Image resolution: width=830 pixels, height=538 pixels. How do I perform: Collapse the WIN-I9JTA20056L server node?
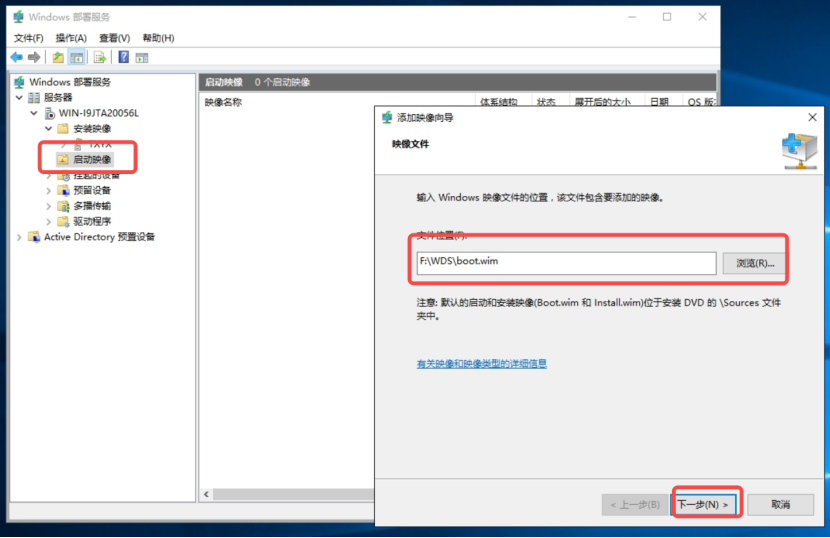pyautogui.click(x=34, y=113)
